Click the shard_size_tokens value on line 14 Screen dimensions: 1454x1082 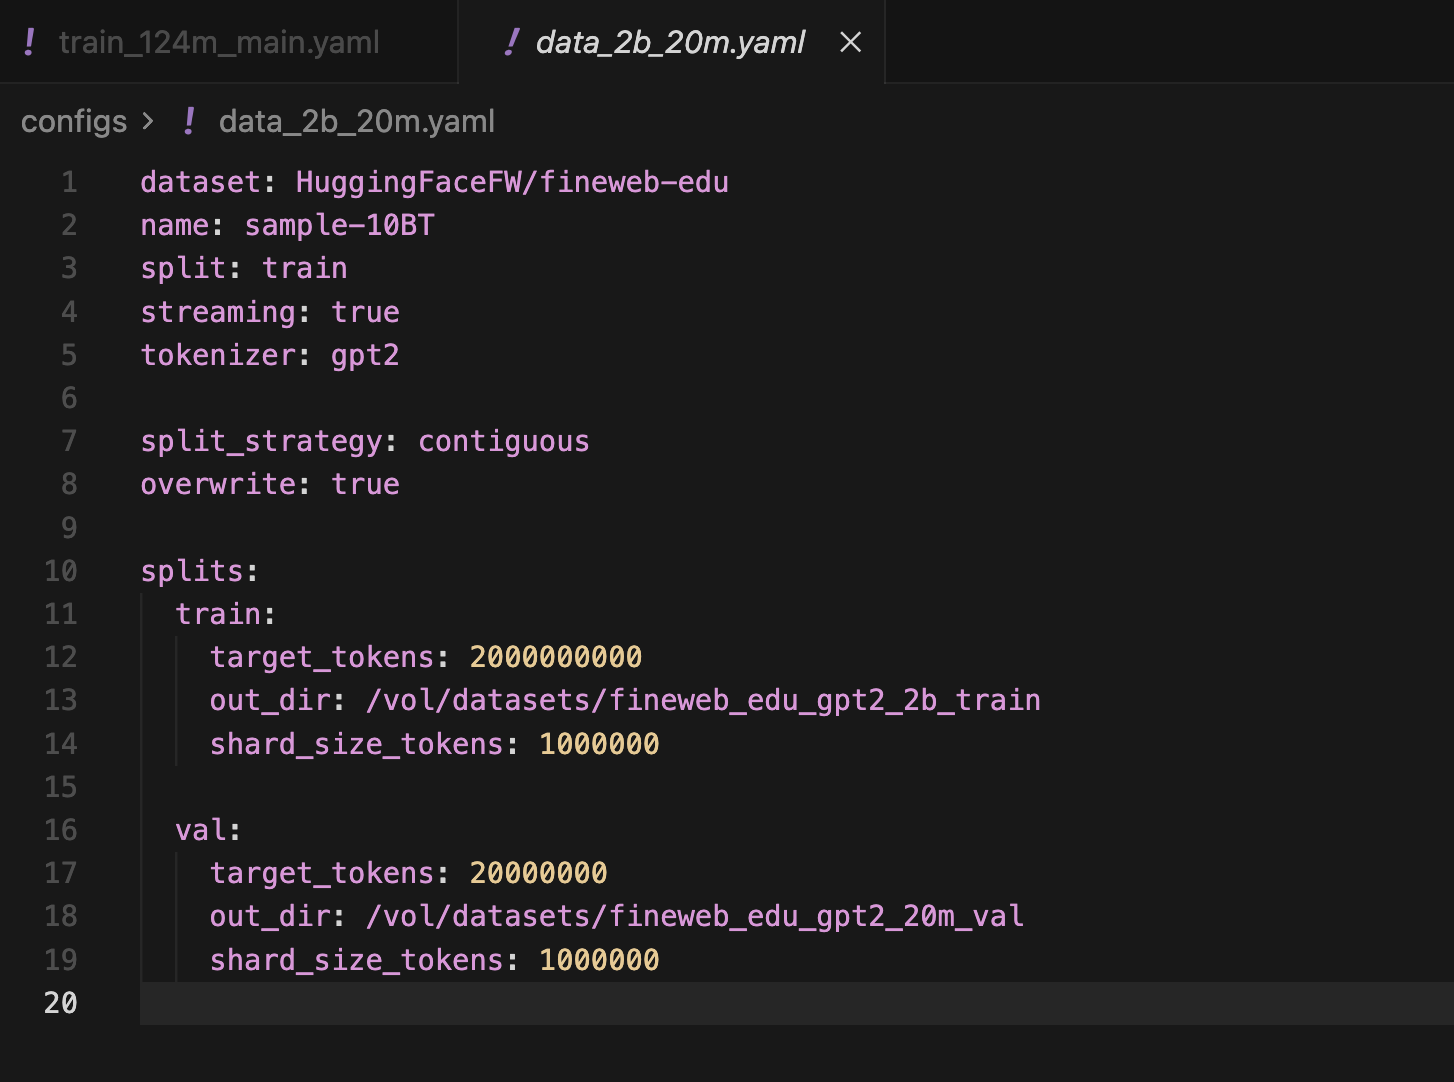pyautogui.click(x=599, y=744)
